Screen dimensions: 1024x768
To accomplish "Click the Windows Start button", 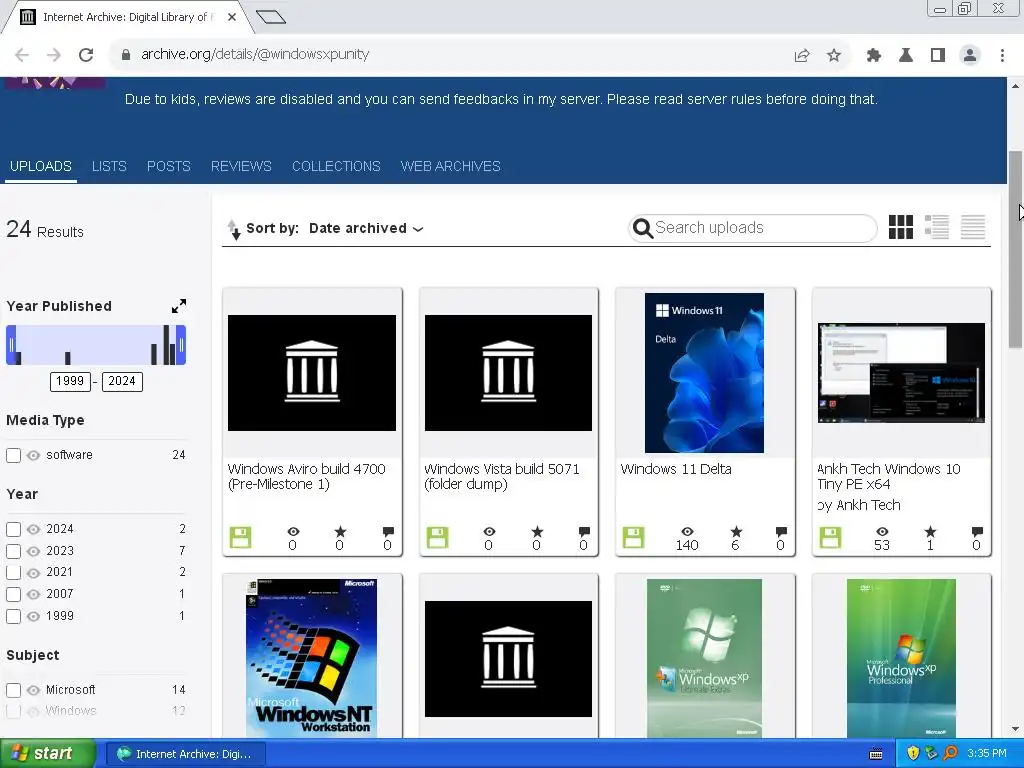I will (48, 754).
